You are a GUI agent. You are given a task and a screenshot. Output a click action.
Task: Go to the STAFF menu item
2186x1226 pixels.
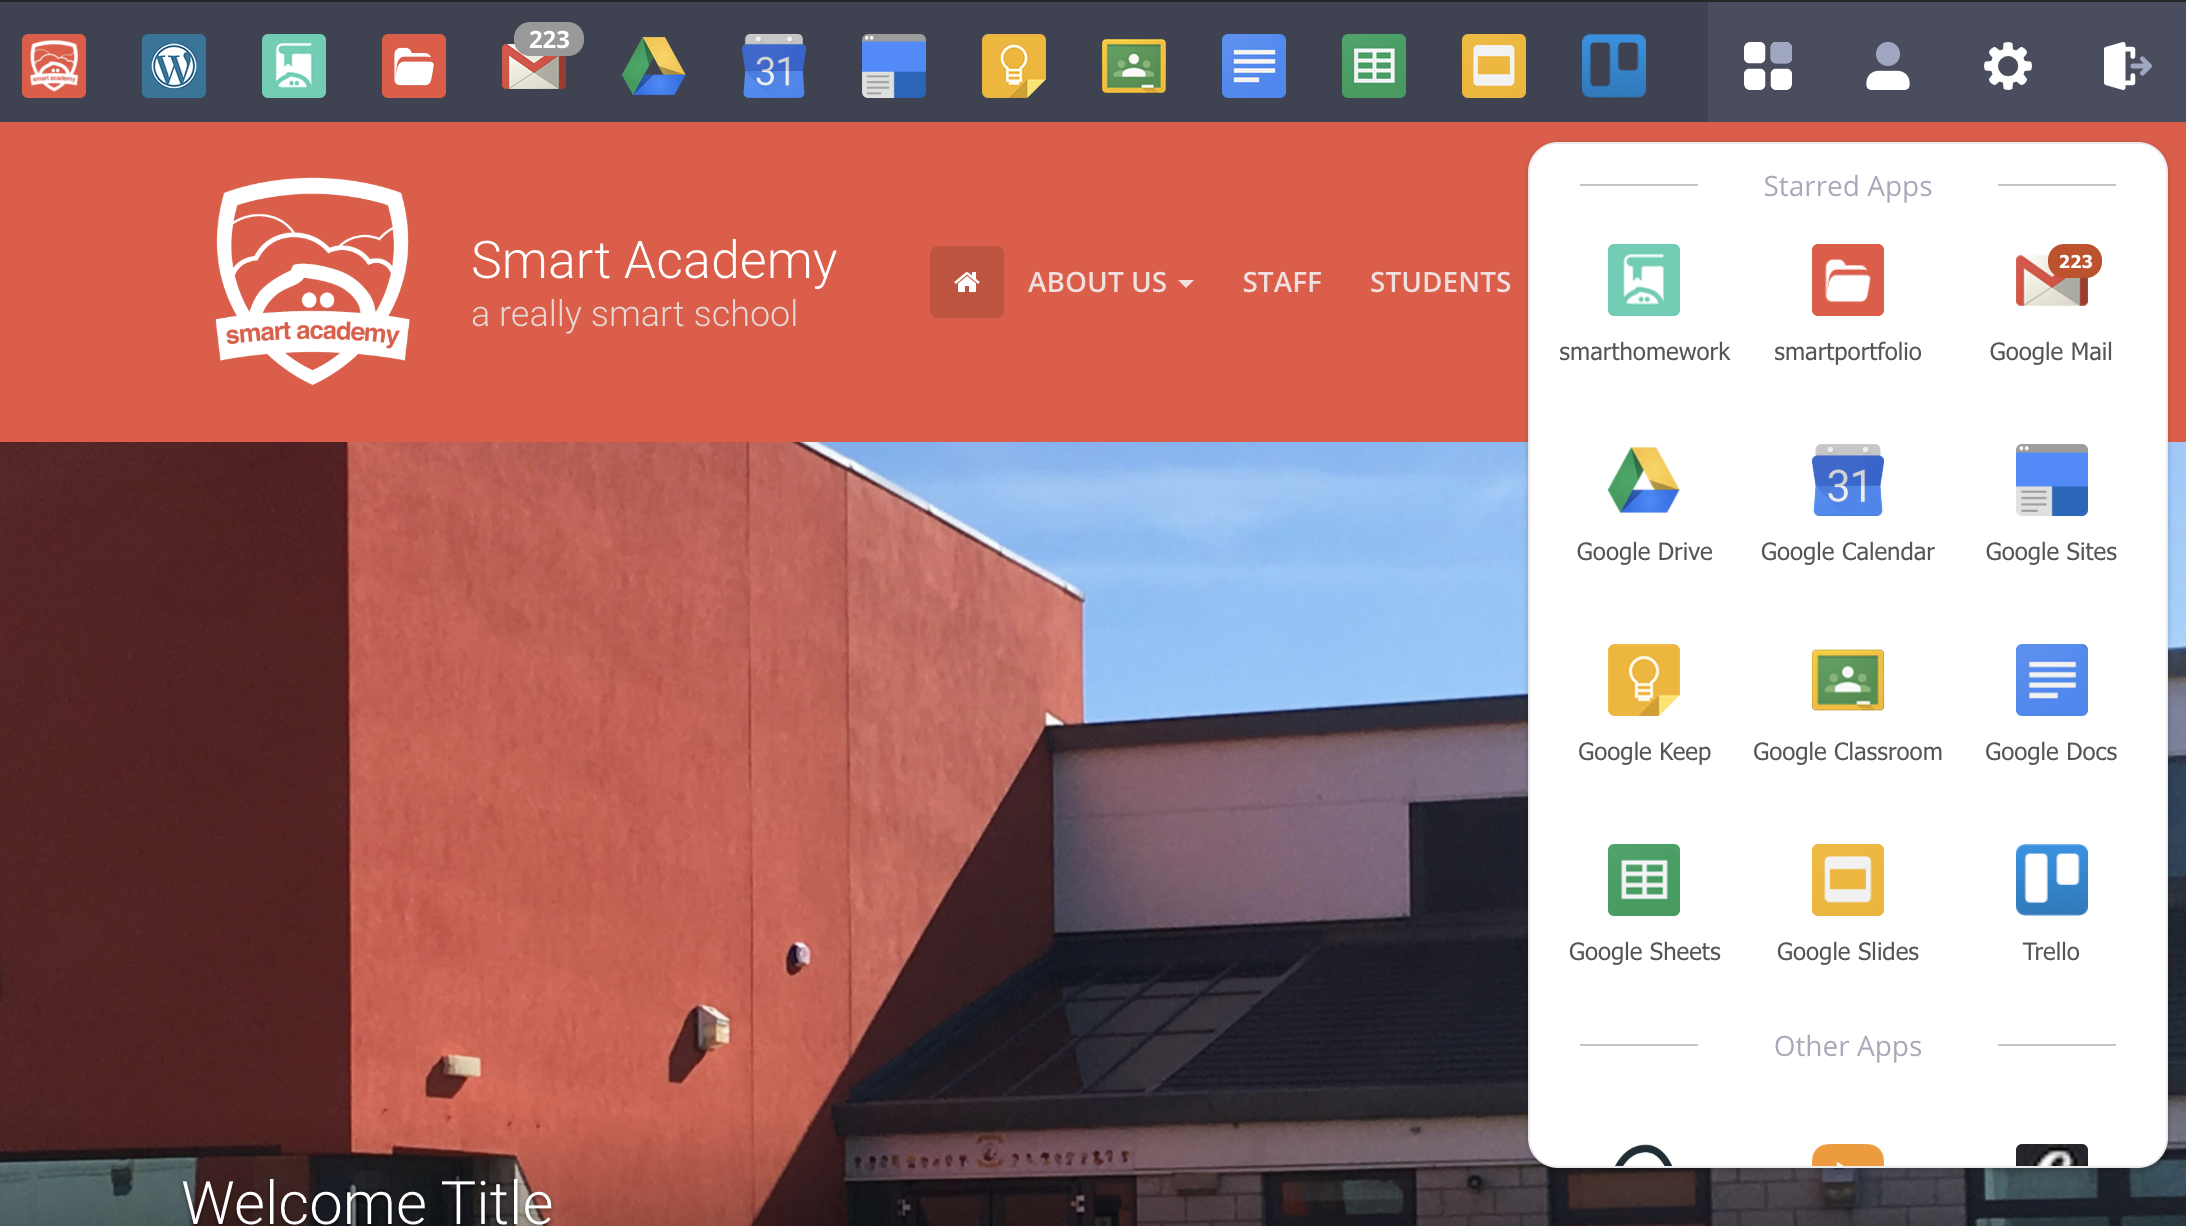click(x=1281, y=282)
